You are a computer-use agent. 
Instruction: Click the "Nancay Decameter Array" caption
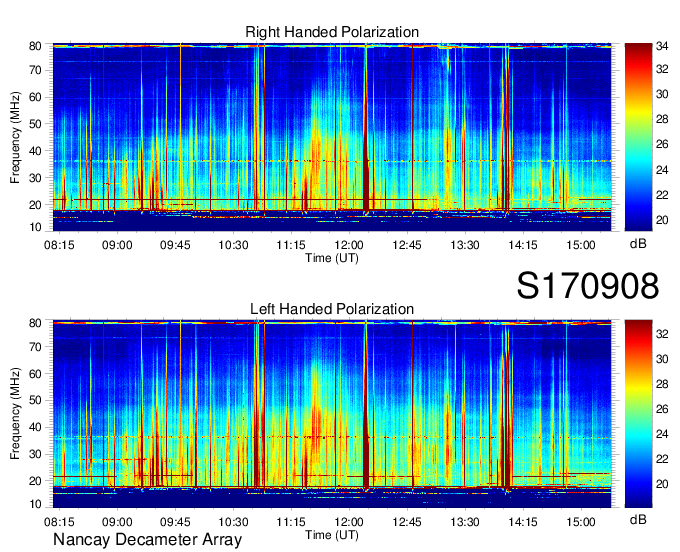[147, 540]
